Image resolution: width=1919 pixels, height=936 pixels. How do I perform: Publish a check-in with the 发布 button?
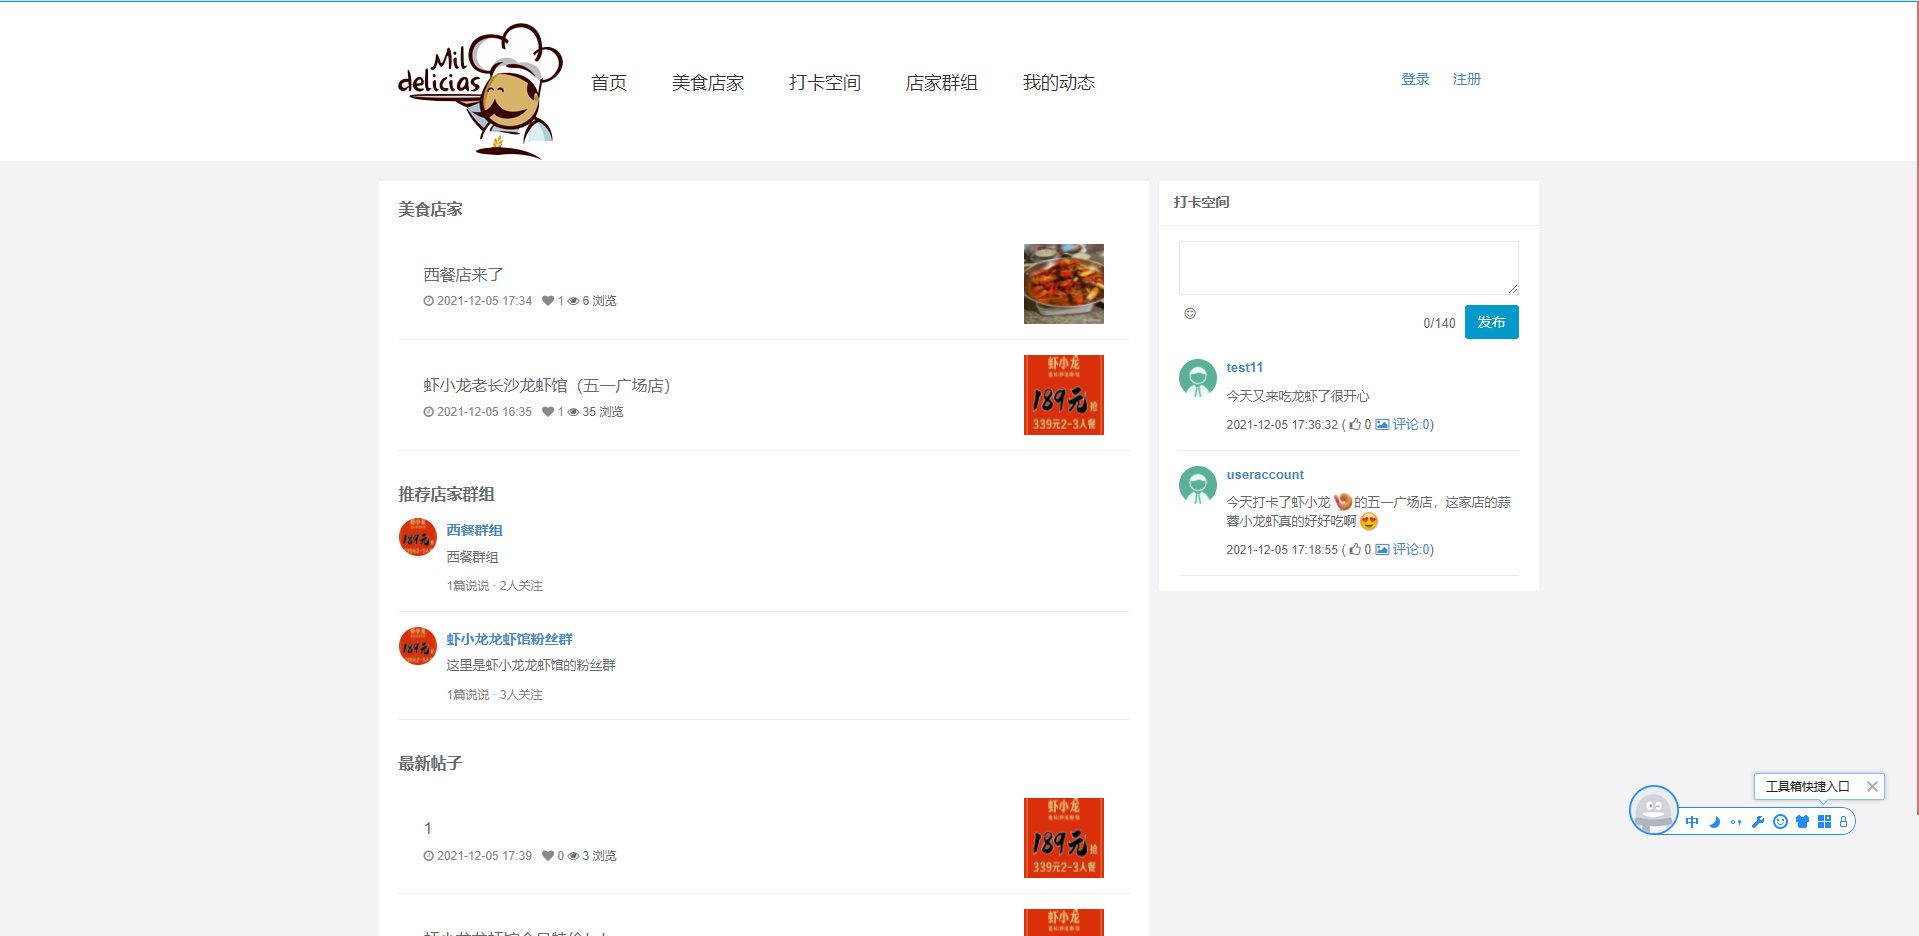coord(1491,322)
